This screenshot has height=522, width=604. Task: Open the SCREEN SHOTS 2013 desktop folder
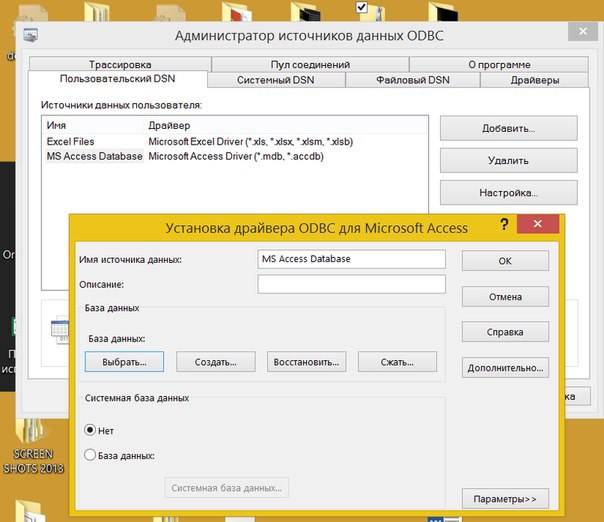[33, 447]
